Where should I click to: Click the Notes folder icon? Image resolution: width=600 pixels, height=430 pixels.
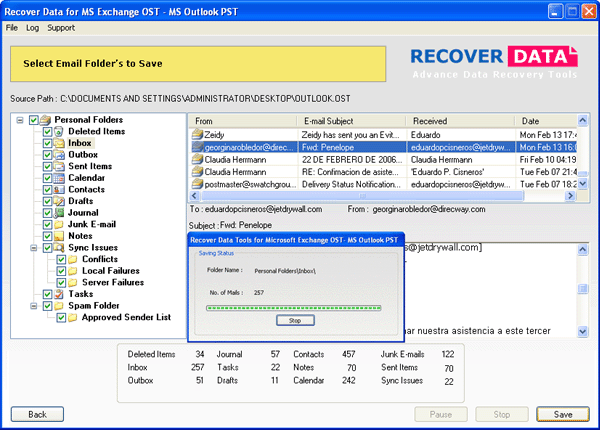coord(59,236)
